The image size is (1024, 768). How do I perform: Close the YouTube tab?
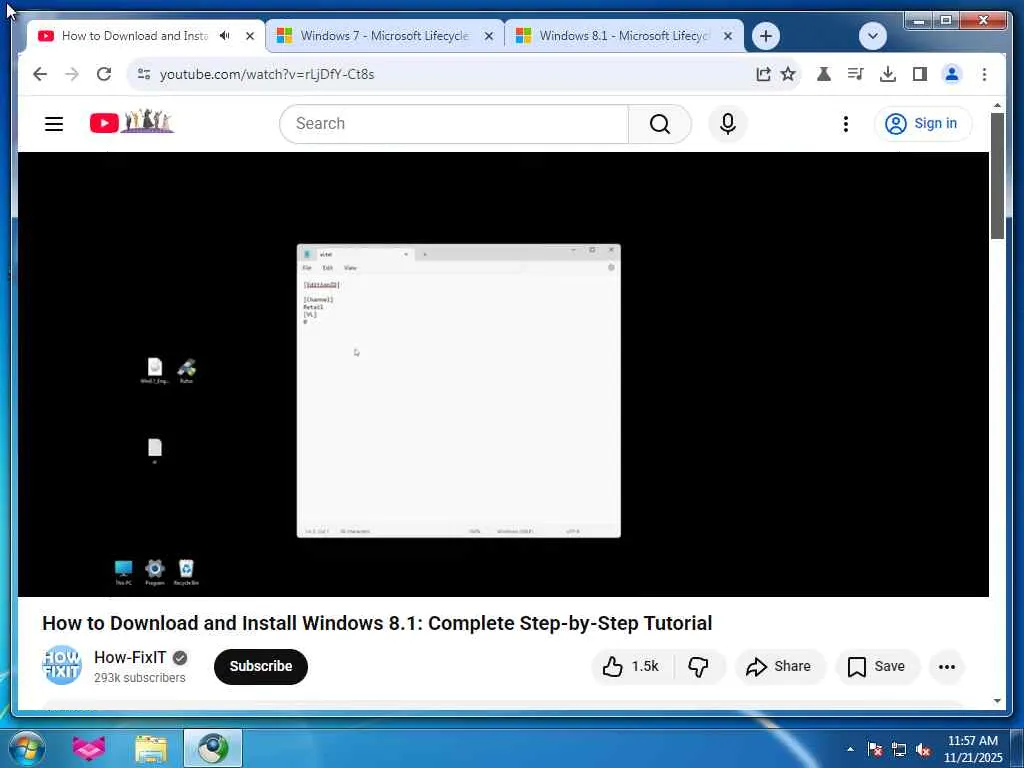[x=249, y=36]
